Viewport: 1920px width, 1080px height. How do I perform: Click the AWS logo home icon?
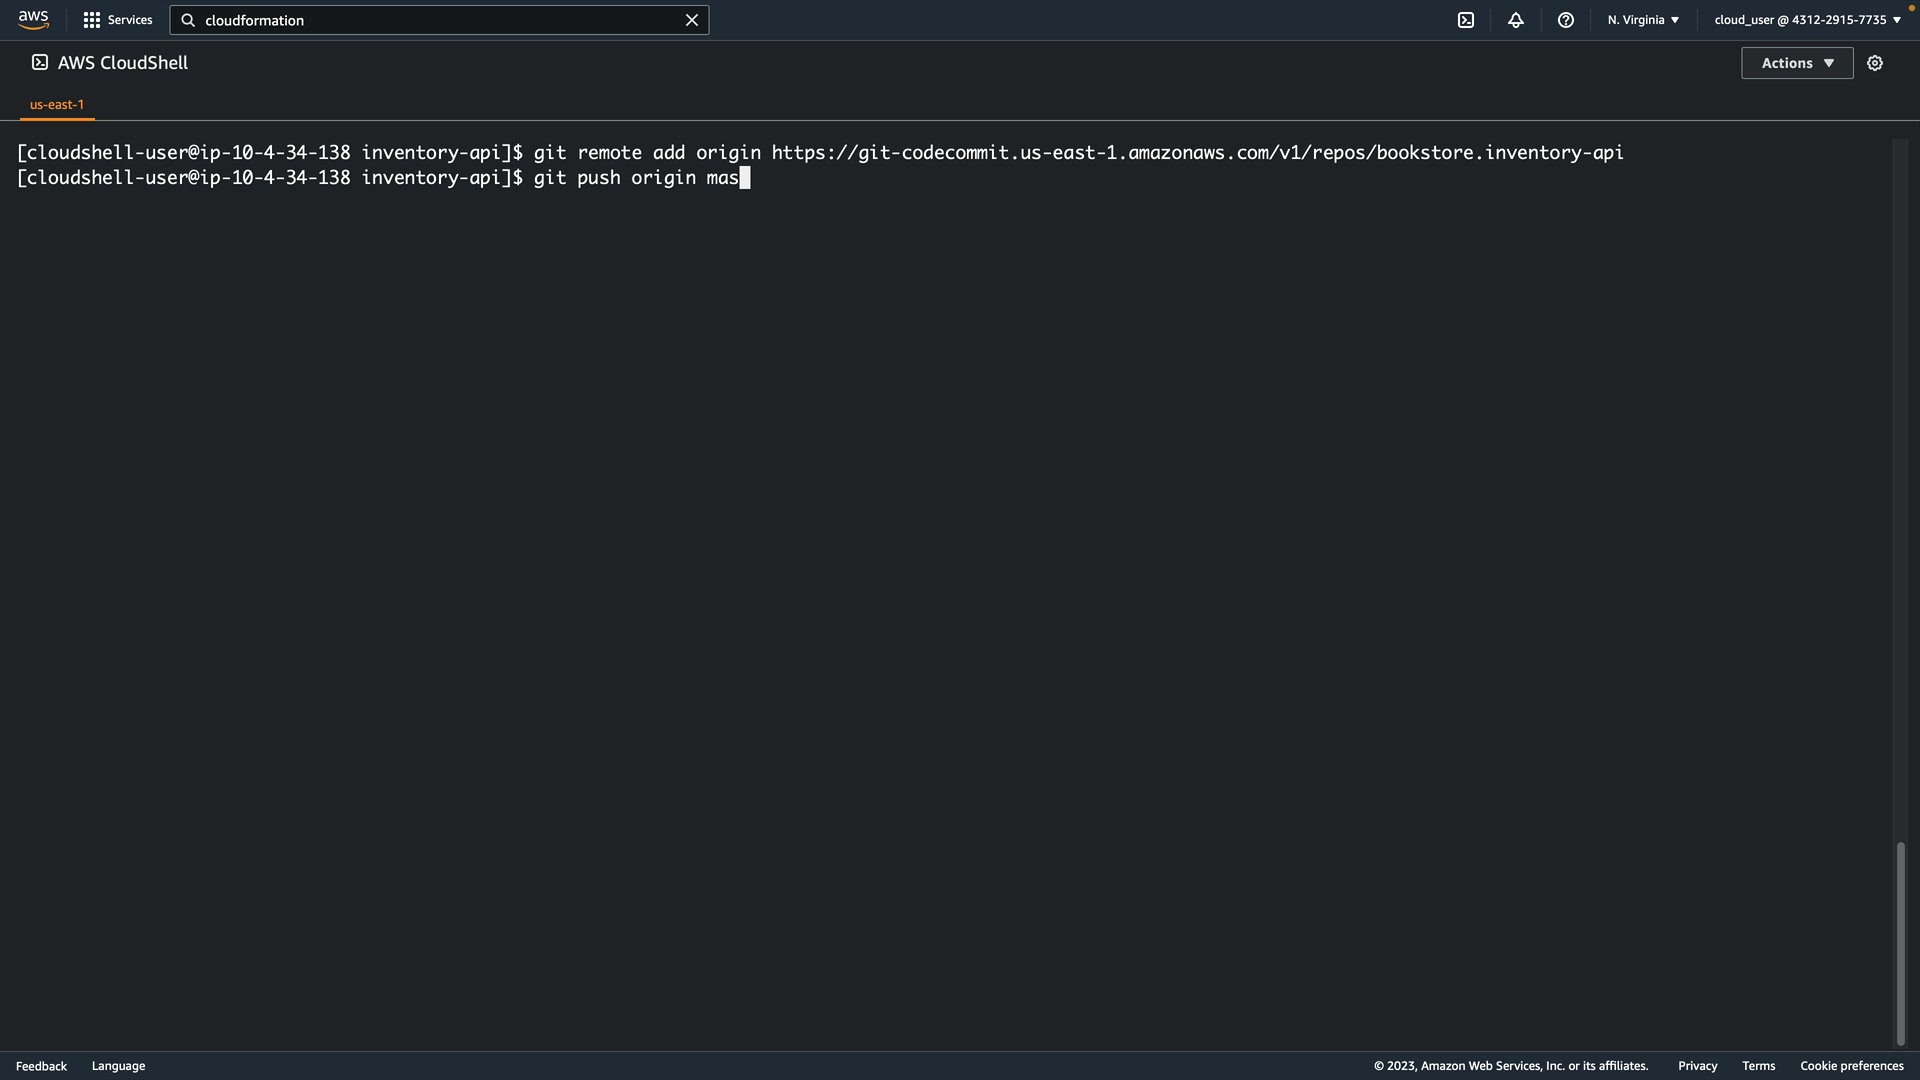point(33,20)
